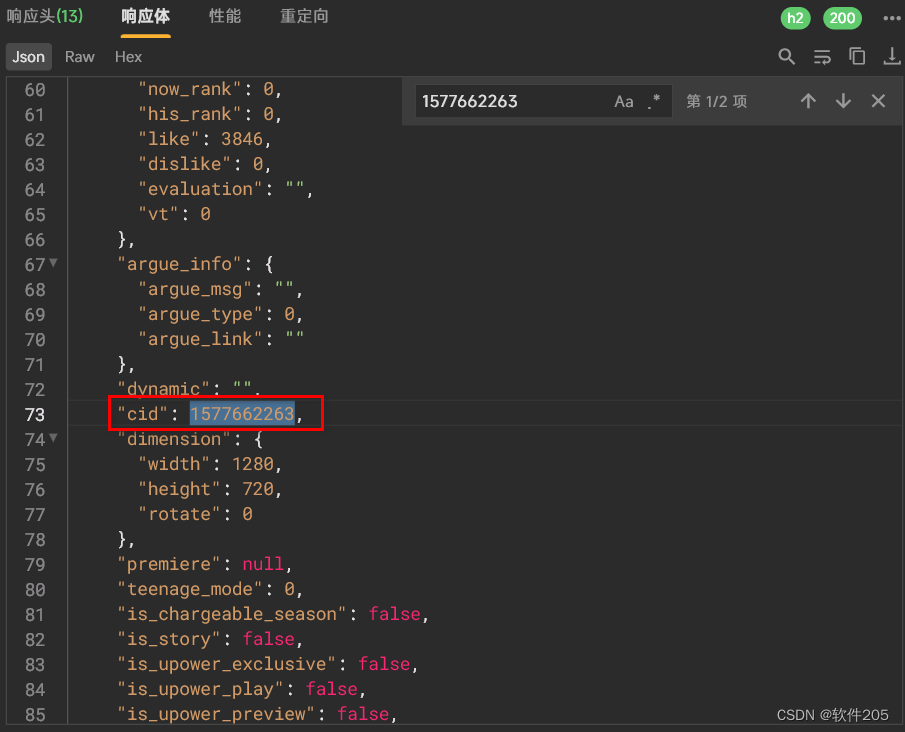Select the Raw view button
The image size is (905, 732).
[x=79, y=57]
